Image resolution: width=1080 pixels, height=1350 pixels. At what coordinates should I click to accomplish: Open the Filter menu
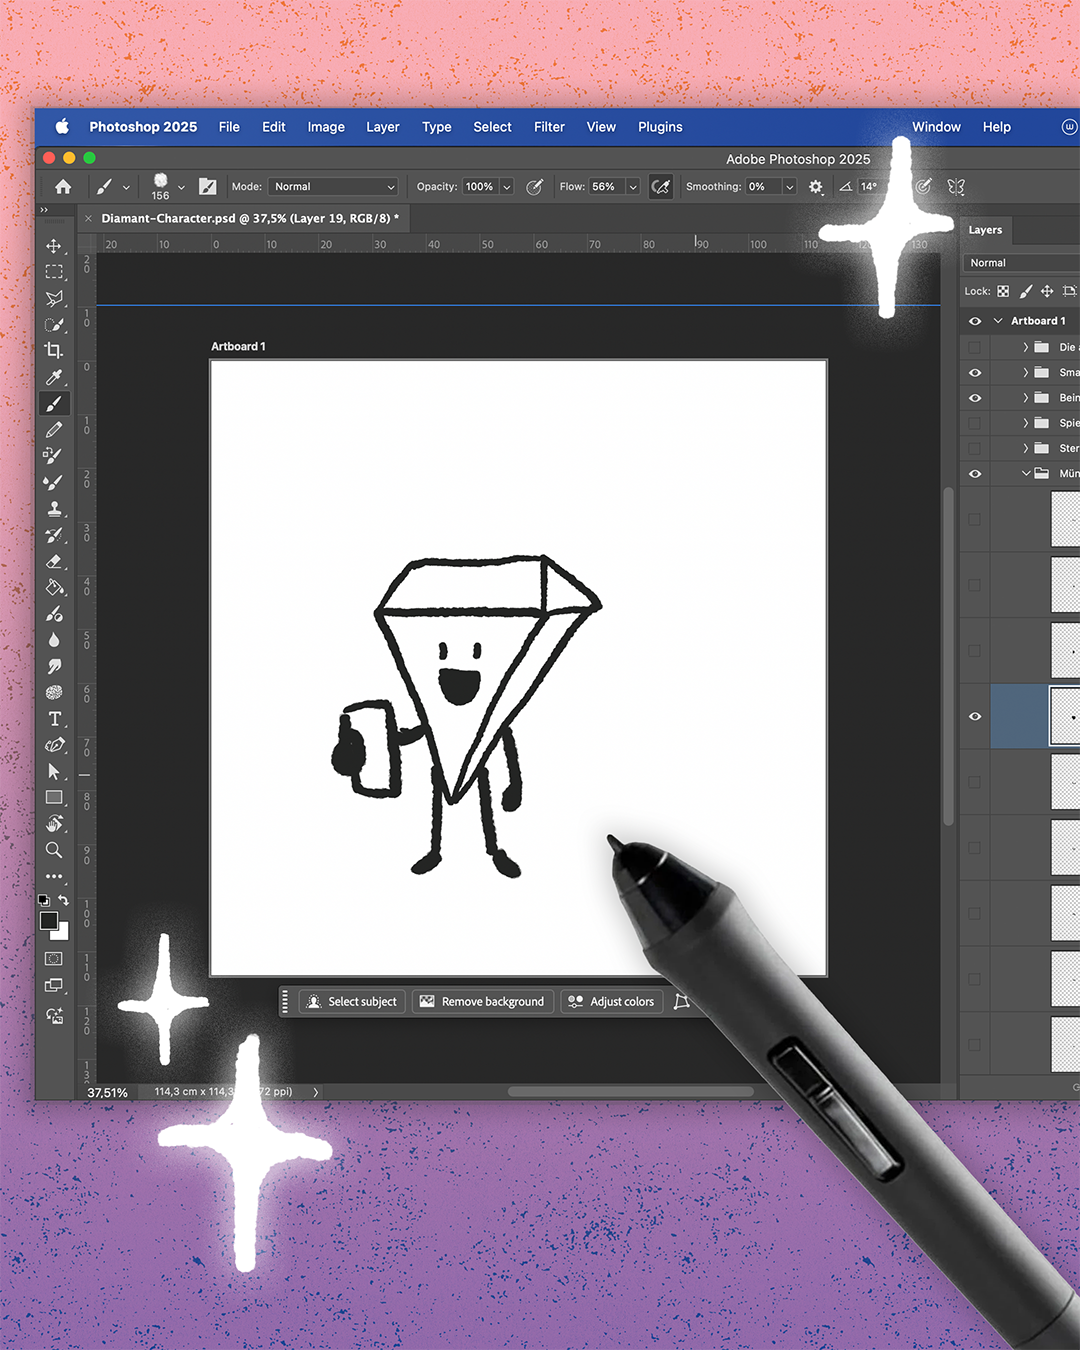pyautogui.click(x=549, y=127)
